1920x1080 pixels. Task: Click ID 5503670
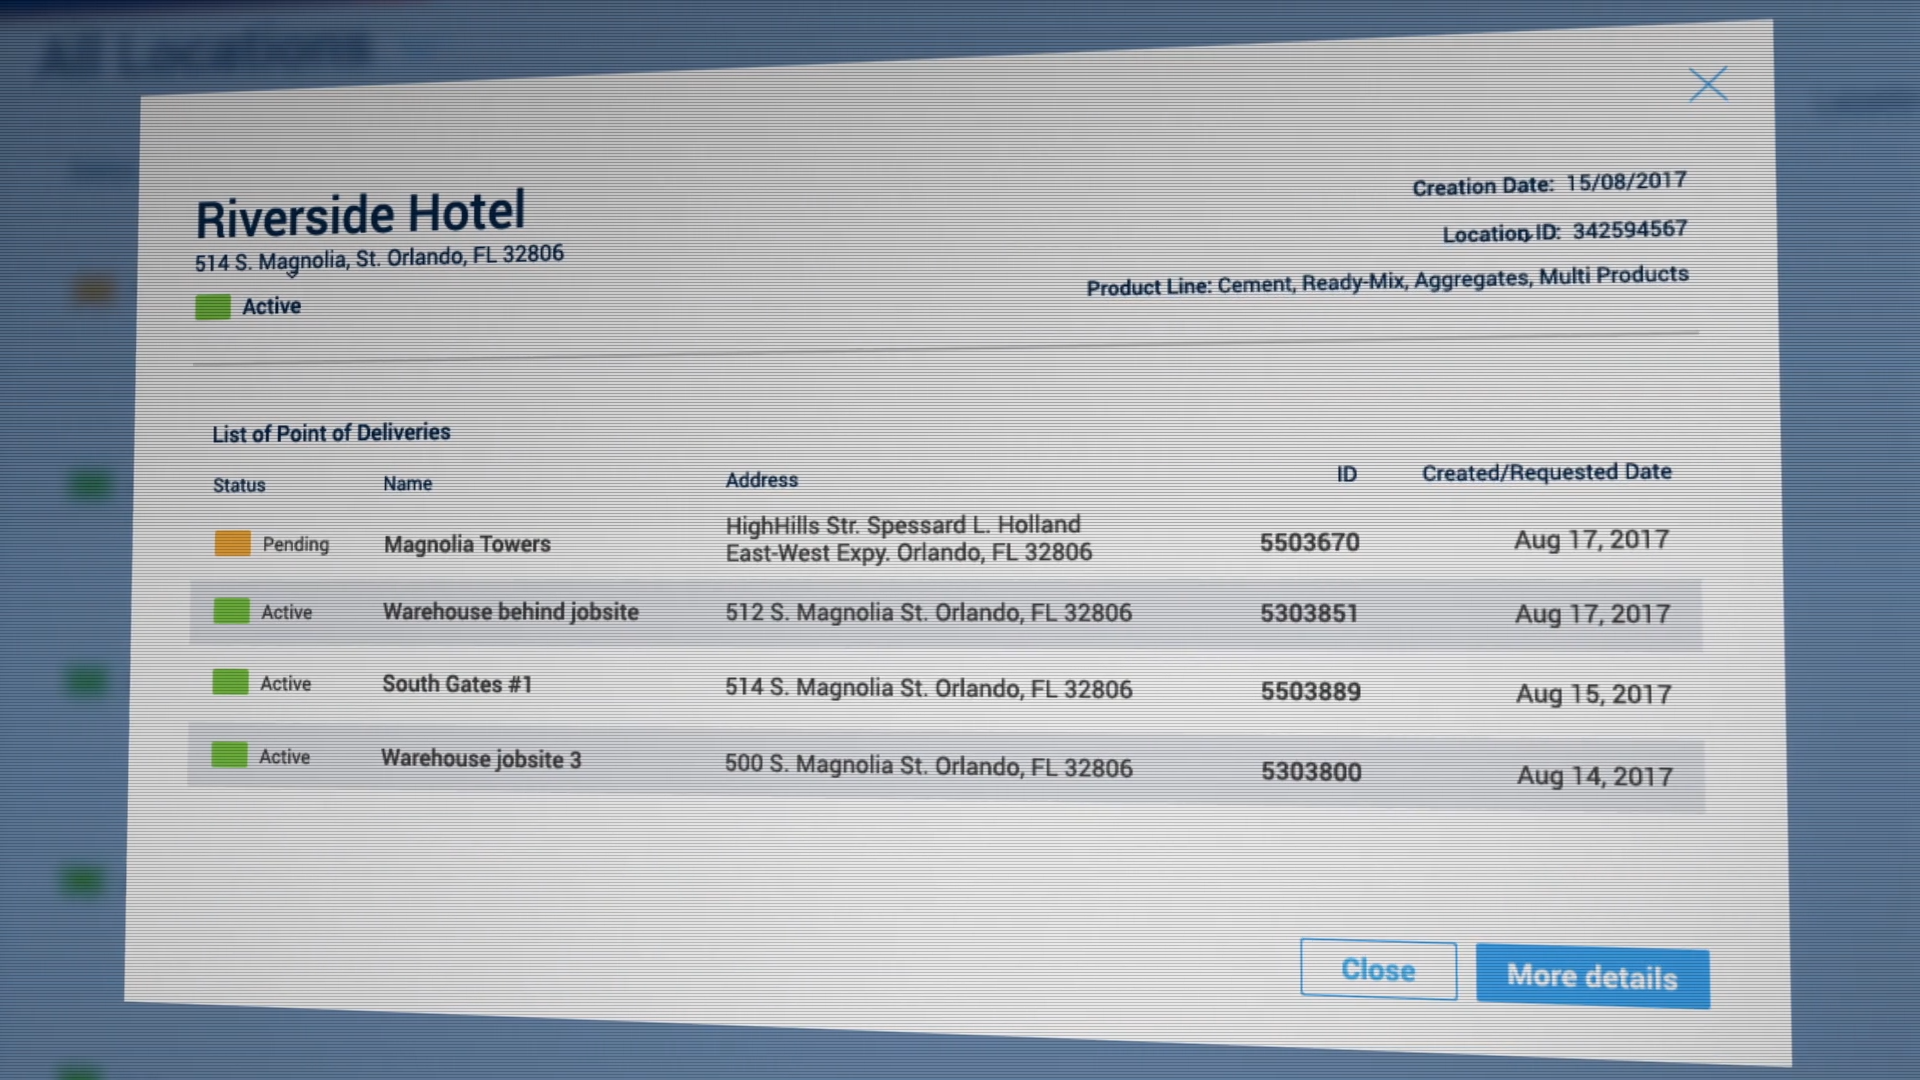click(1310, 542)
